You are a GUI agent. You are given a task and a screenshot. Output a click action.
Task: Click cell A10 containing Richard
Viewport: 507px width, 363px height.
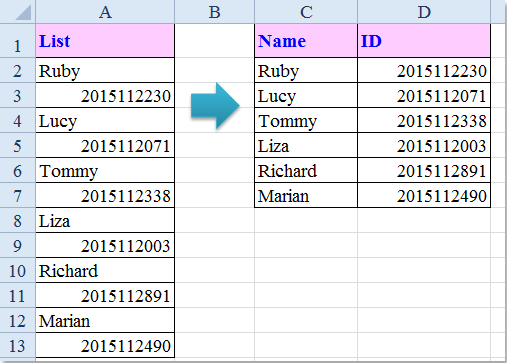tap(105, 270)
